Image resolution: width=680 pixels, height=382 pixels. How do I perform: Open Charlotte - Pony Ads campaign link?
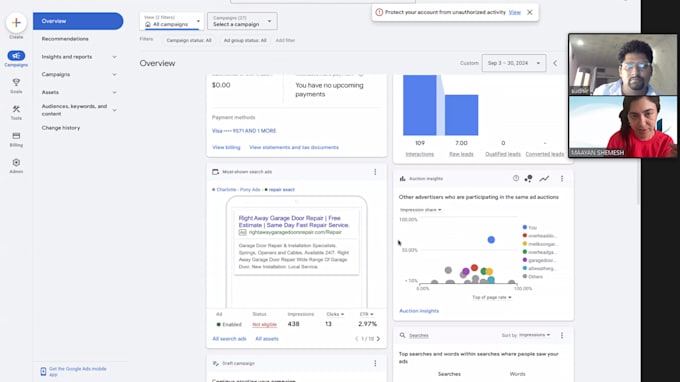pos(239,189)
